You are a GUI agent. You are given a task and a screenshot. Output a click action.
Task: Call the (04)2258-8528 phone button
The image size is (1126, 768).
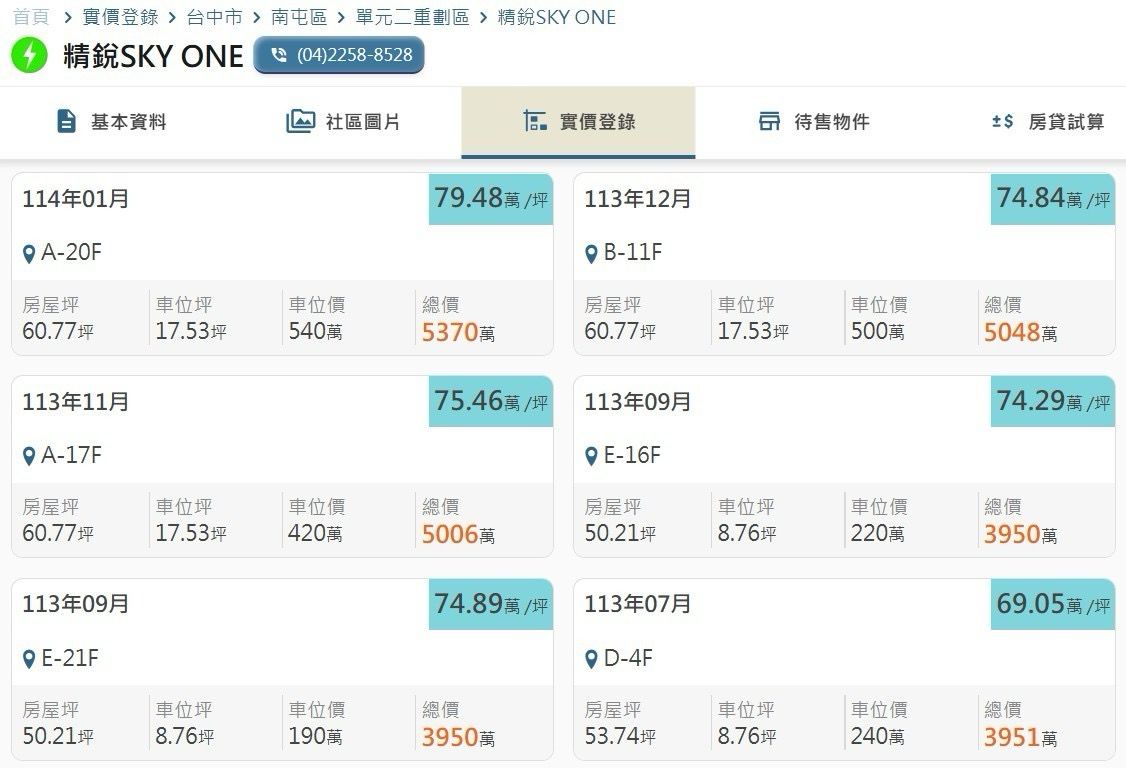pyautogui.click(x=339, y=55)
